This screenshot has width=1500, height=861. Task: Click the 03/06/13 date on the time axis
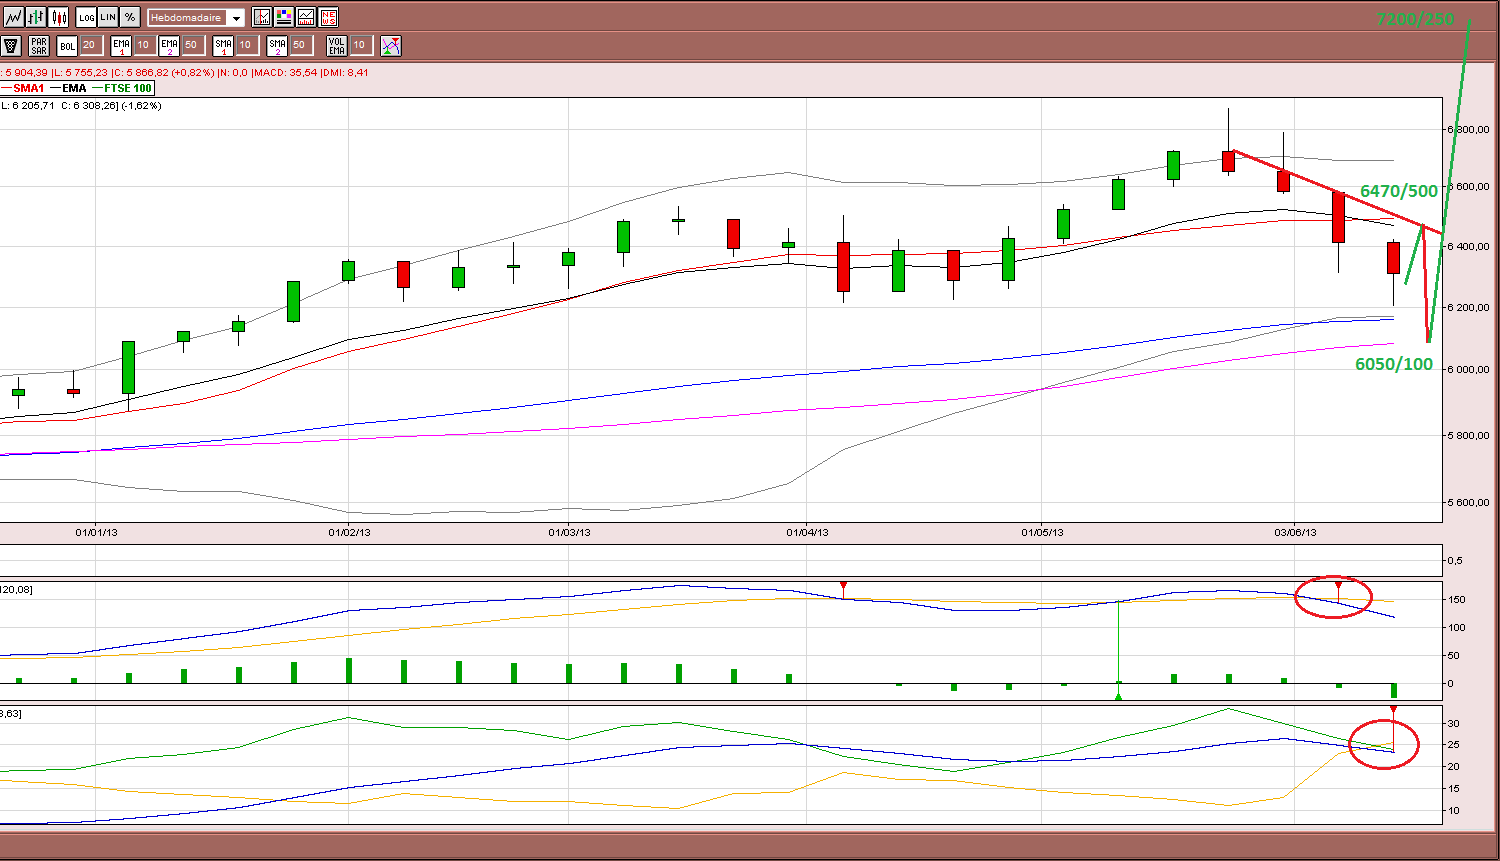coord(1295,532)
